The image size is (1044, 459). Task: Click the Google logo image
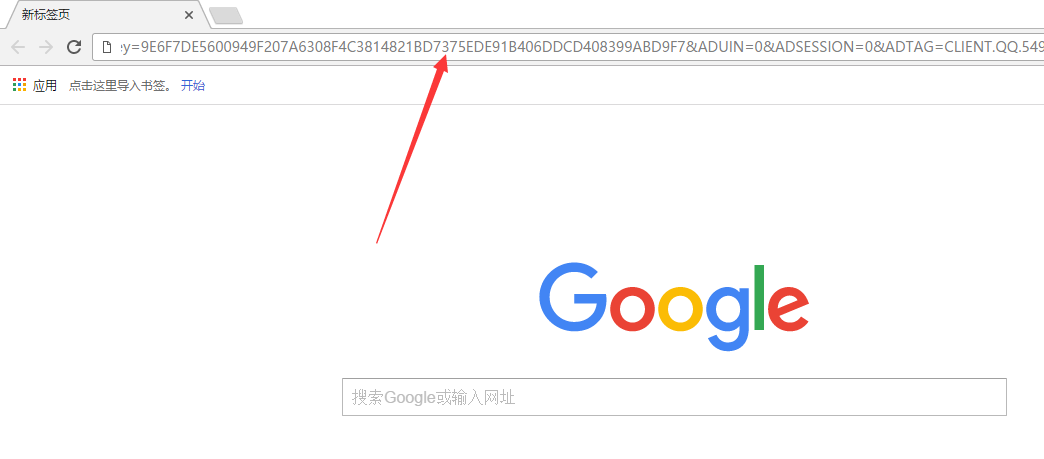pyautogui.click(x=674, y=306)
